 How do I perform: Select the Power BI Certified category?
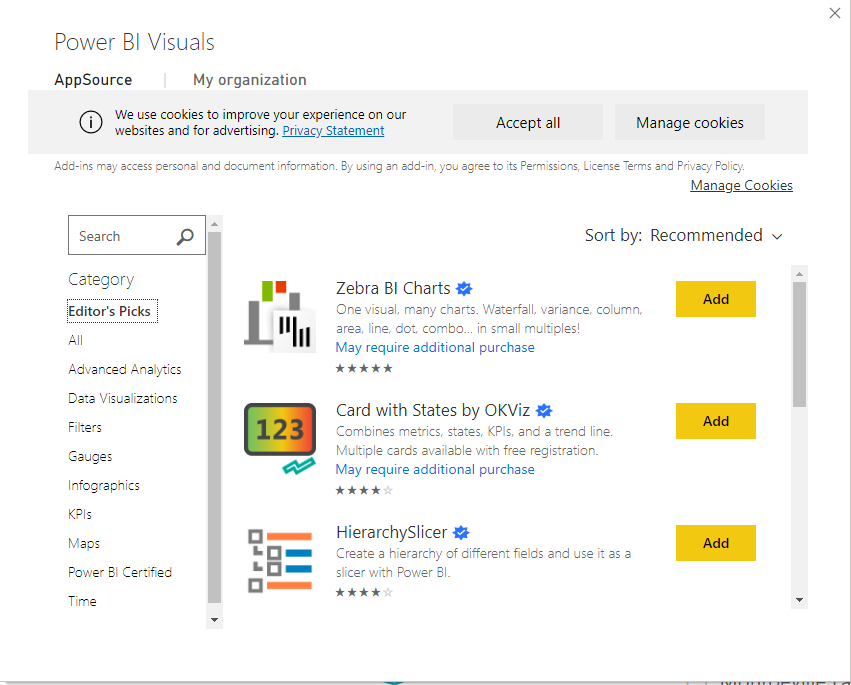pyautogui.click(x=120, y=572)
